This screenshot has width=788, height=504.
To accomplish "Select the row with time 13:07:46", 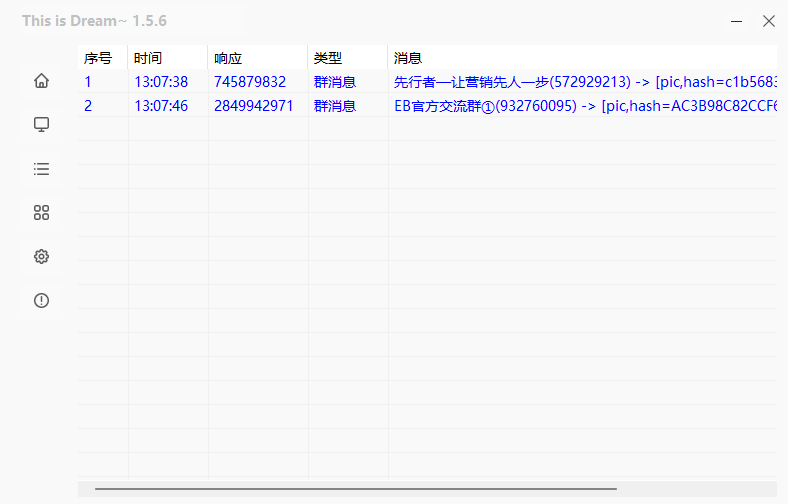I will pyautogui.click(x=161, y=106).
